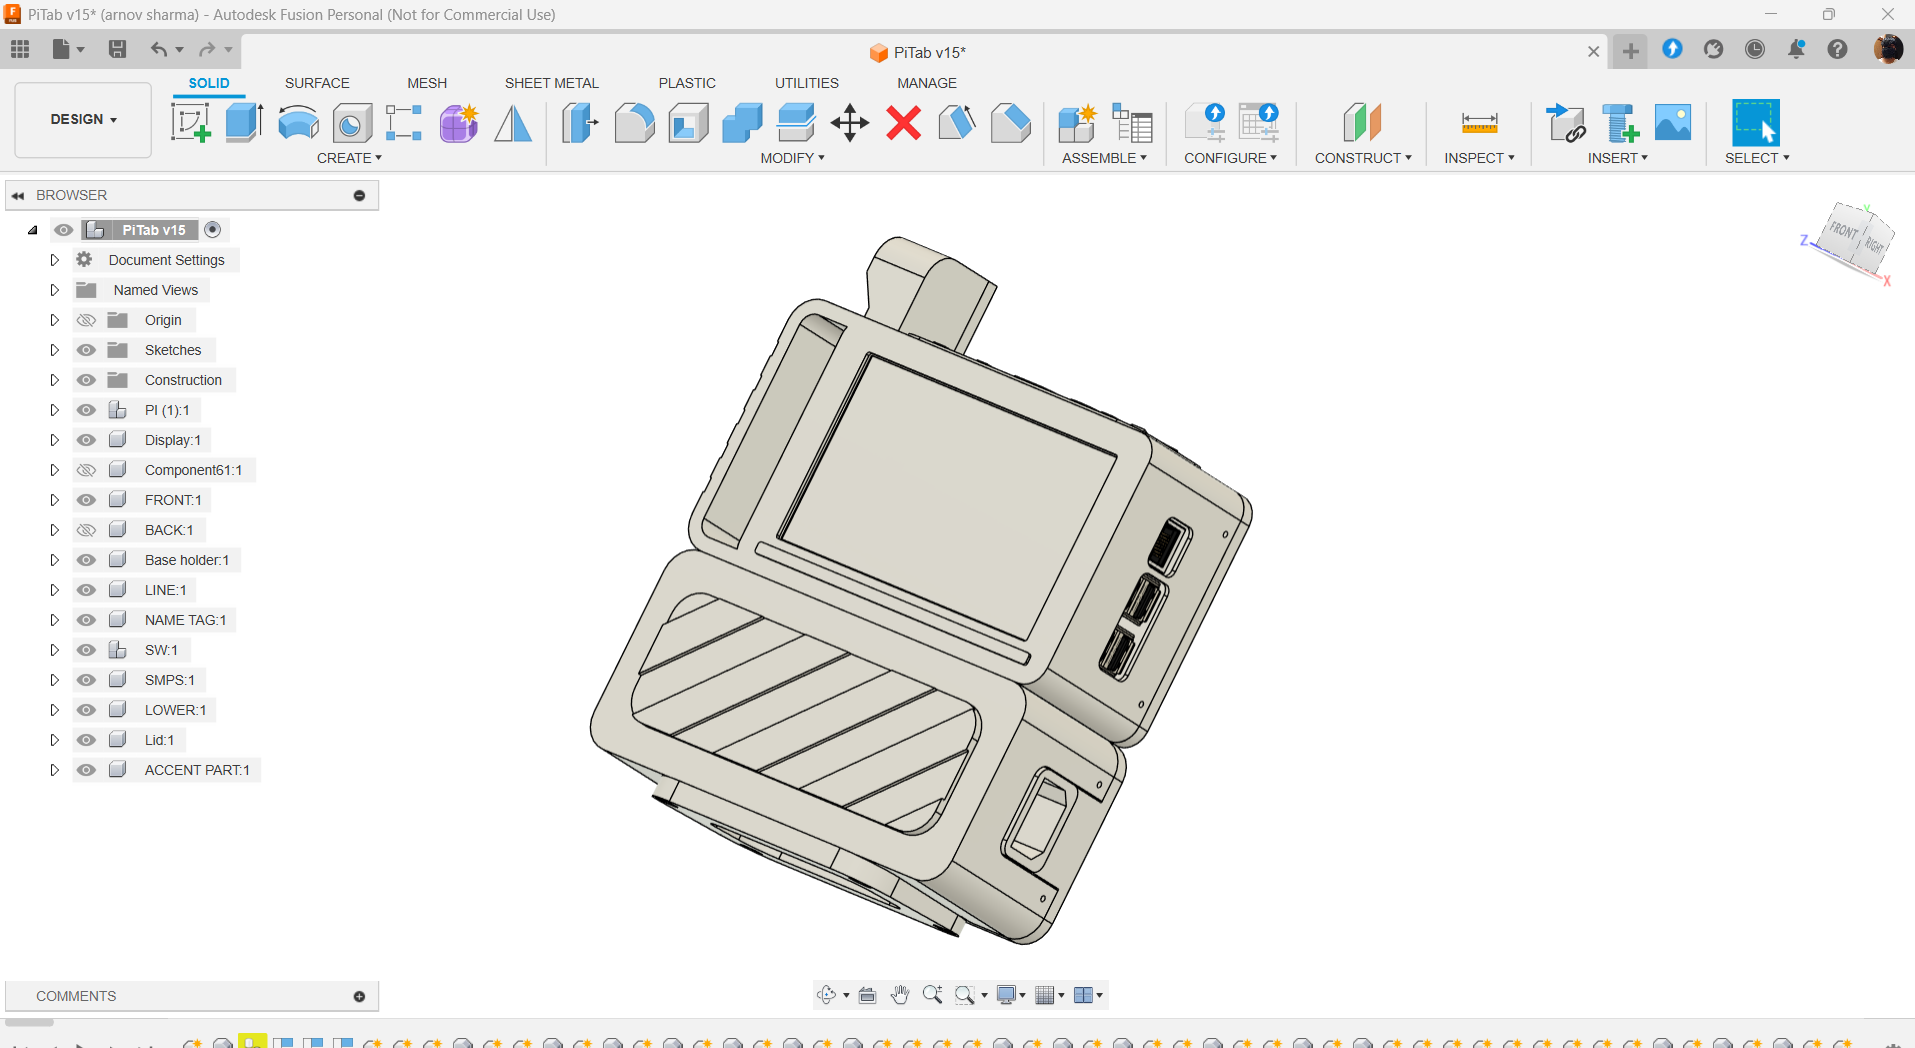Open the notifications bell icon
This screenshot has width=1915, height=1048.
[x=1796, y=49]
